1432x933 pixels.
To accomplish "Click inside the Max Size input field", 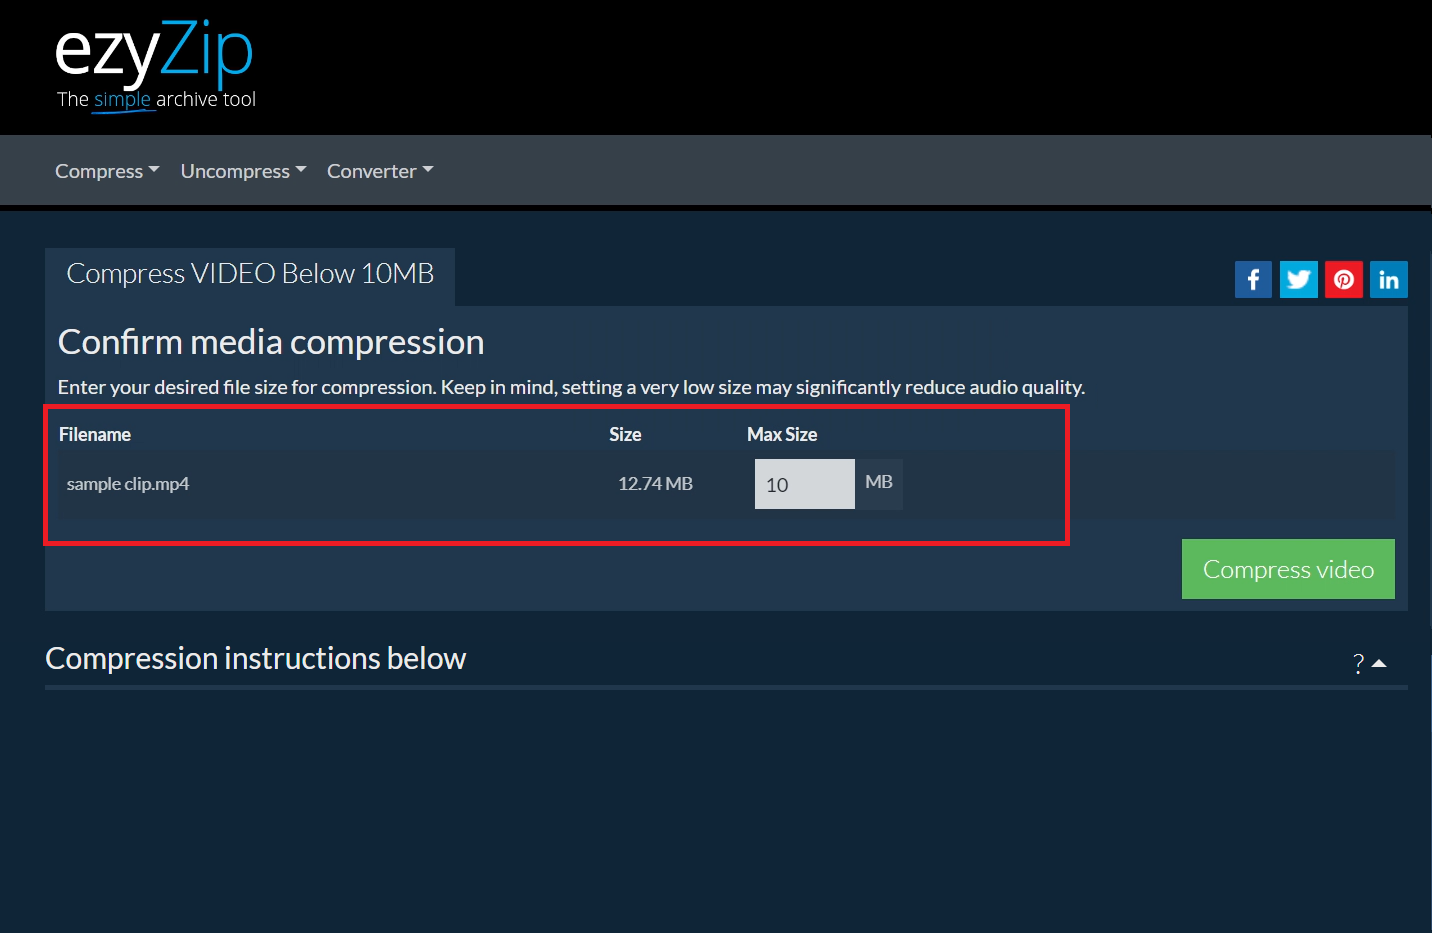I will (x=804, y=483).
